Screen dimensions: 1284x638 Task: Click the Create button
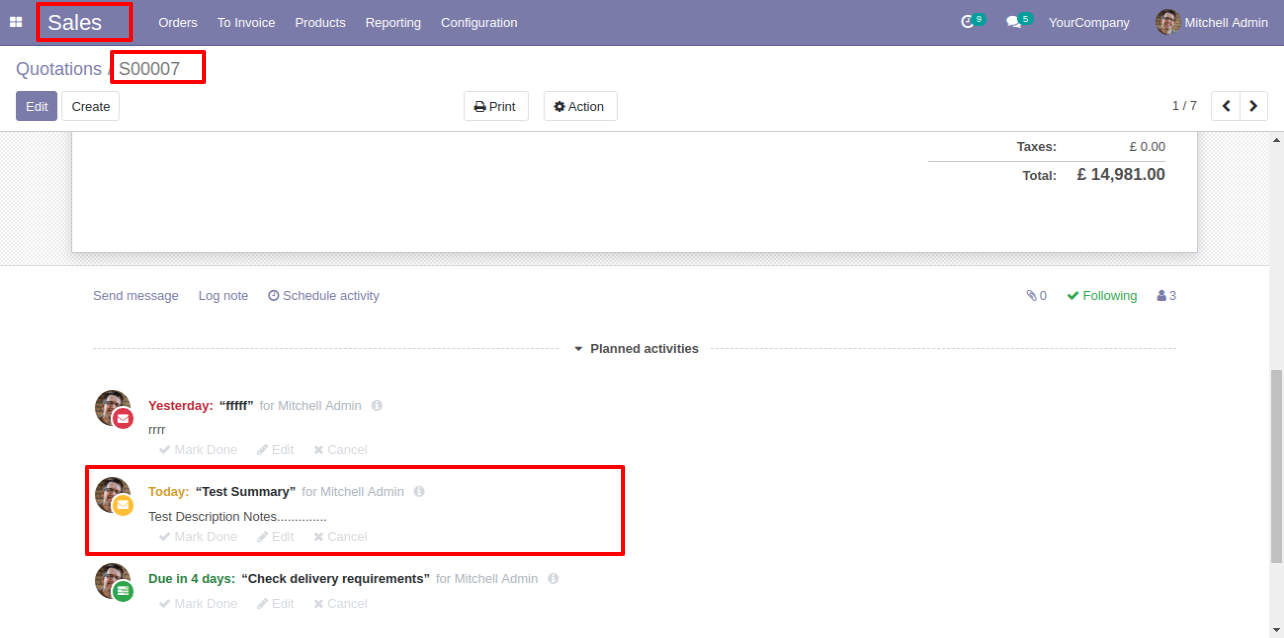[x=91, y=106]
